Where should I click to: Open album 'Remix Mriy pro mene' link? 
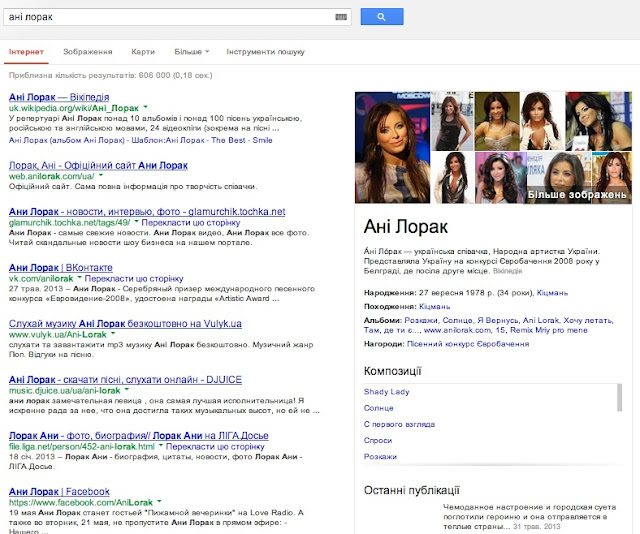549,330
